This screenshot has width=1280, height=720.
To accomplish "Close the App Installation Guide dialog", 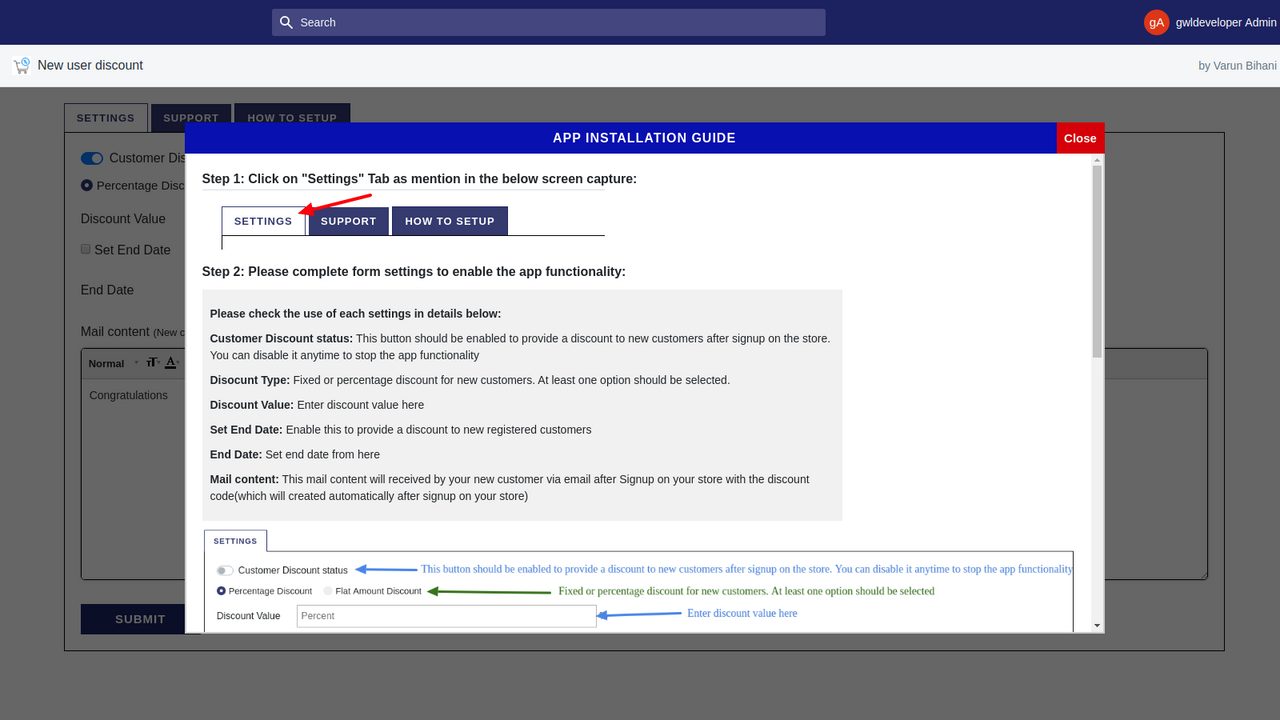I will coord(1080,138).
